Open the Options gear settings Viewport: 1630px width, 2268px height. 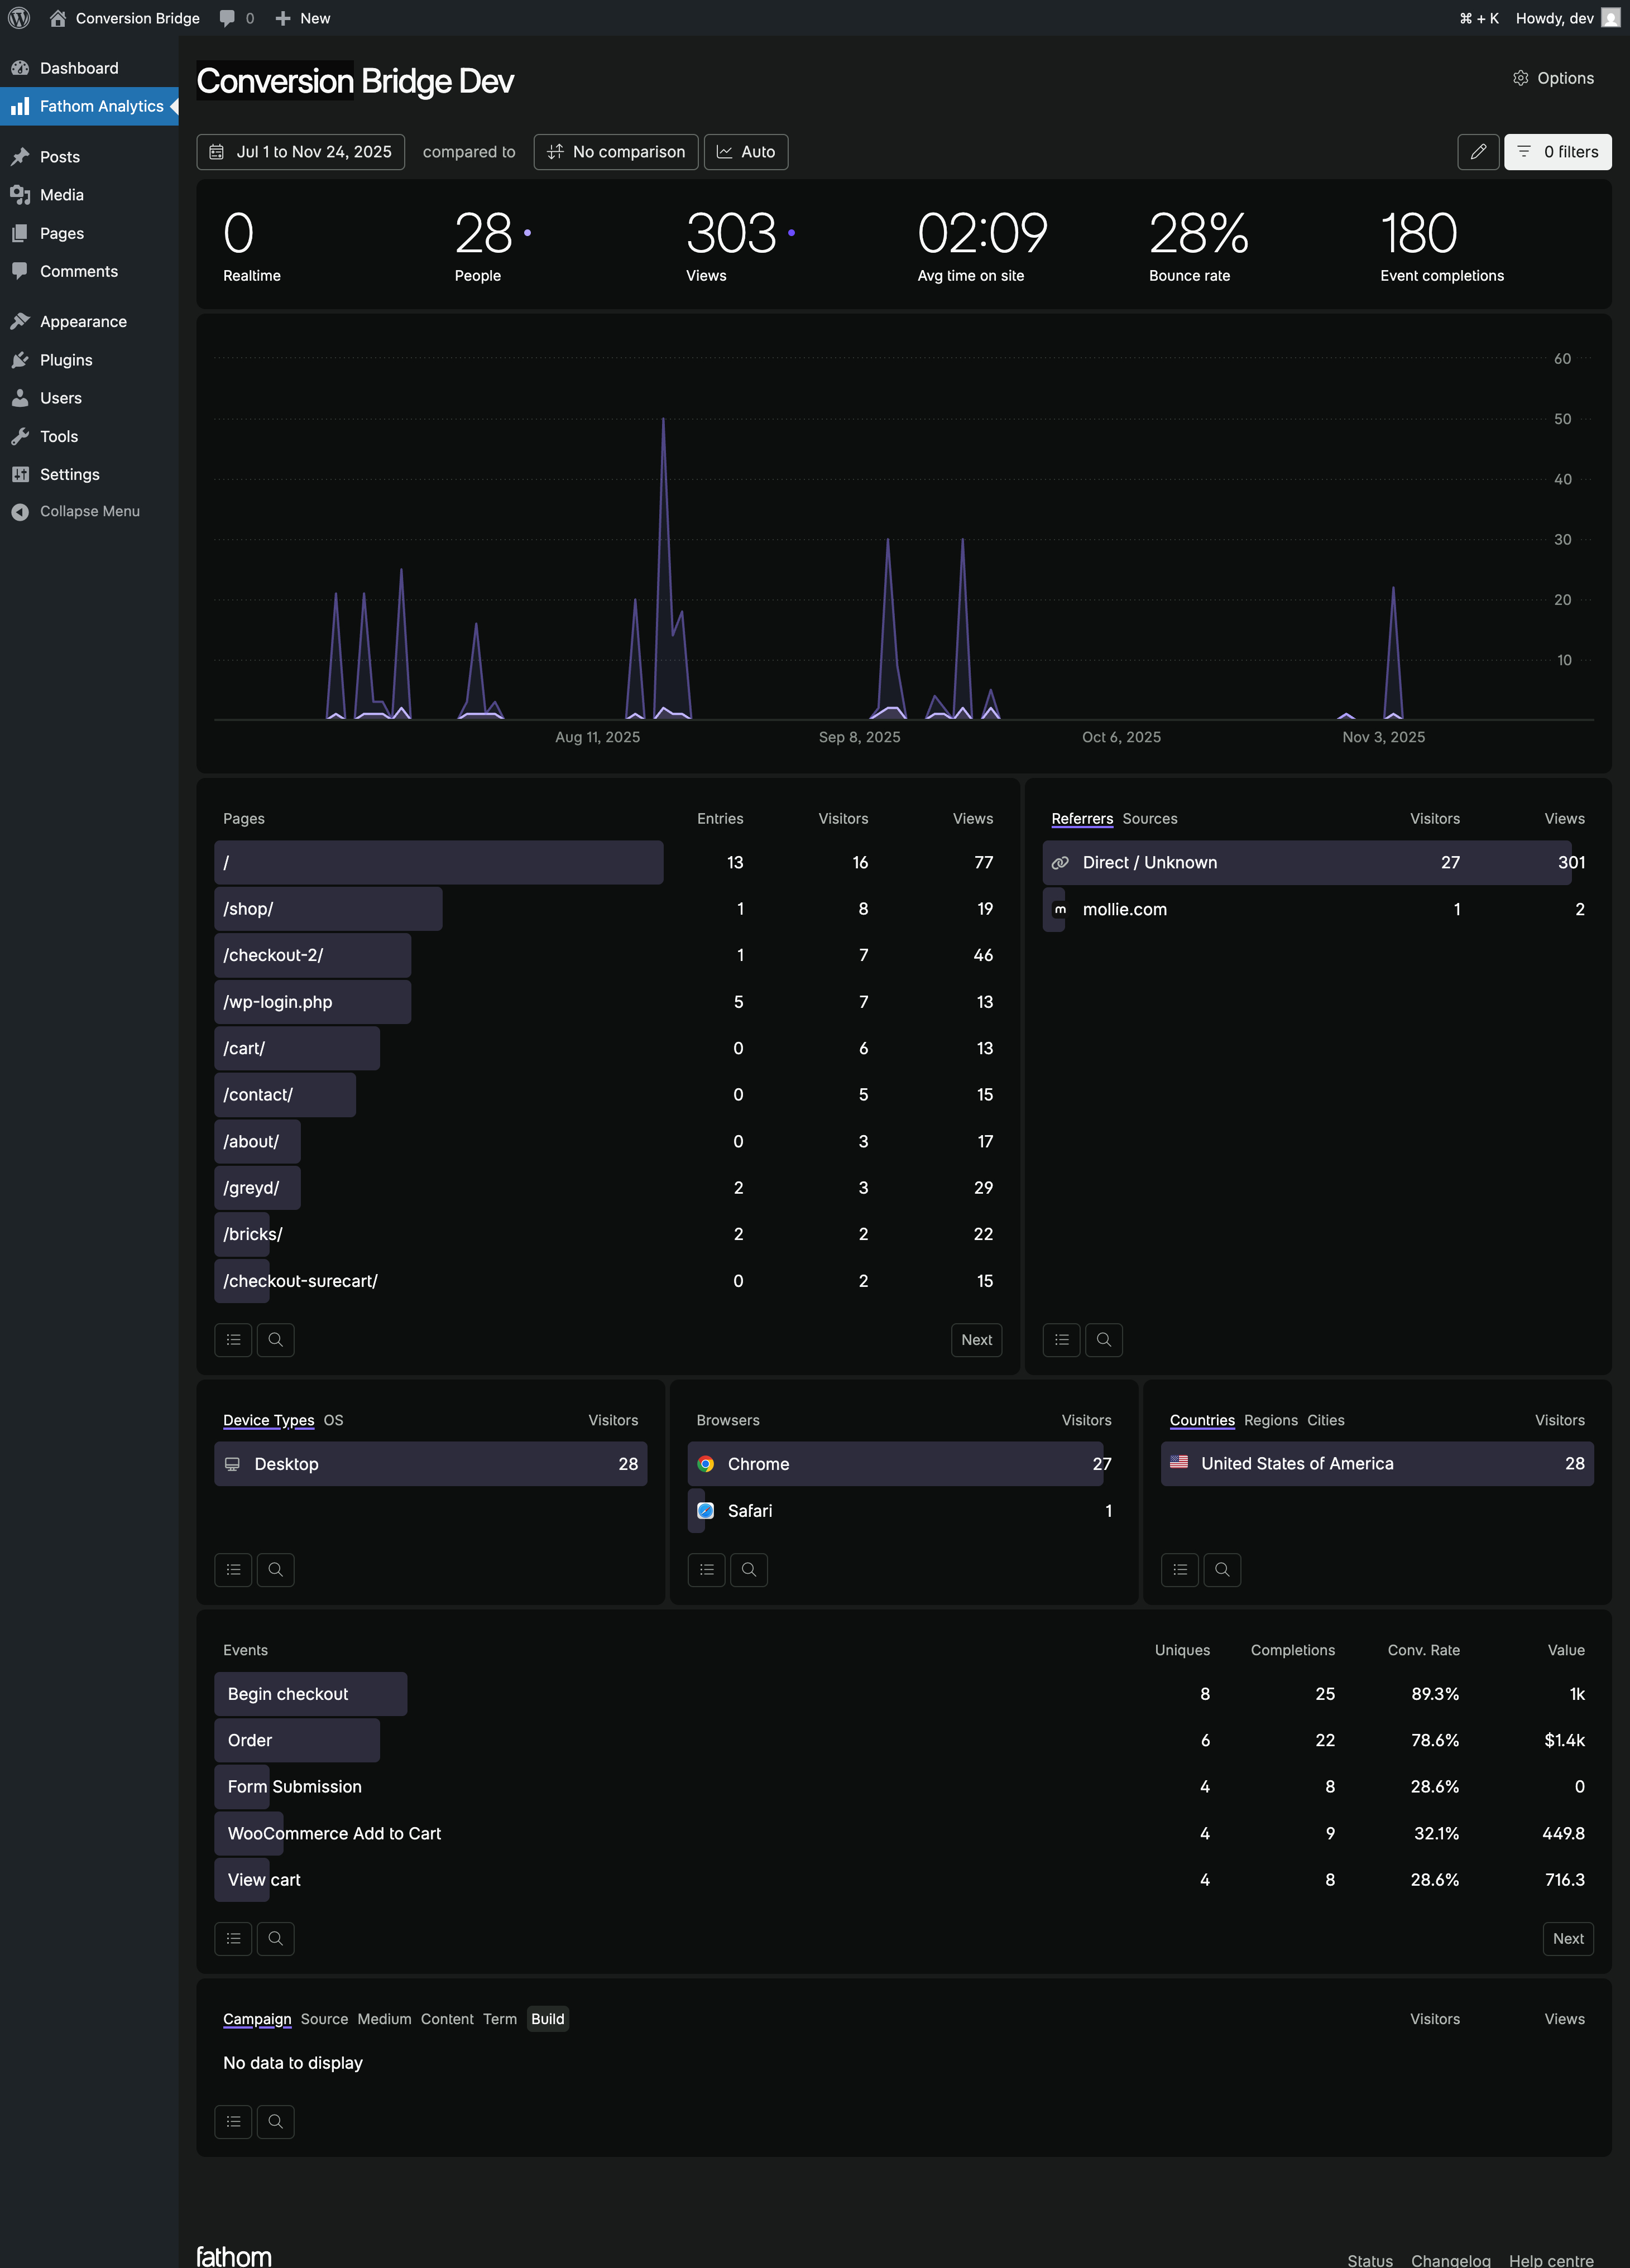(1553, 78)
